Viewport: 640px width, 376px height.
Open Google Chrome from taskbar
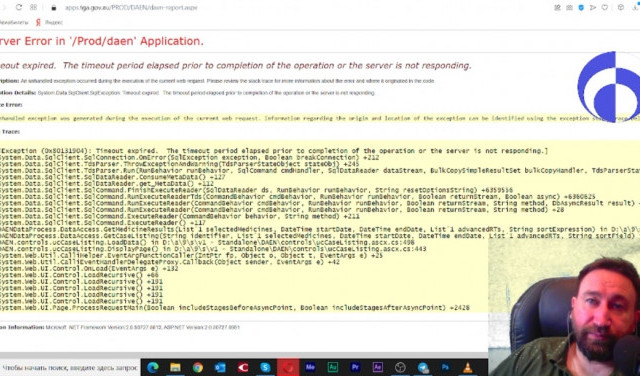tap(198, 367)
